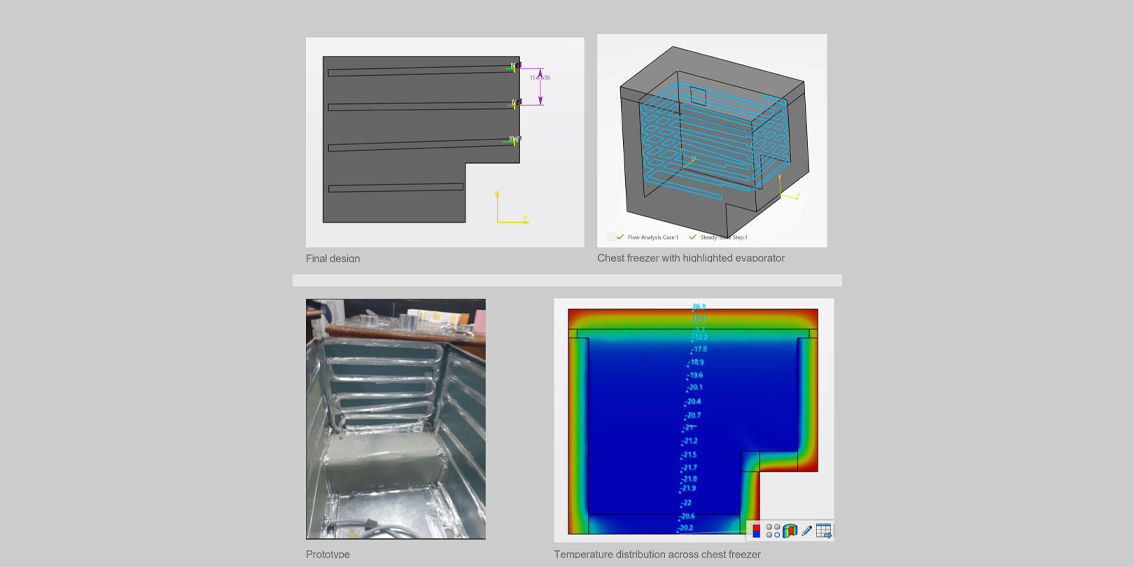Click the -21.9 temperature probe label
This screenshot has width=1134, height=567.
[x=688, y=488]
